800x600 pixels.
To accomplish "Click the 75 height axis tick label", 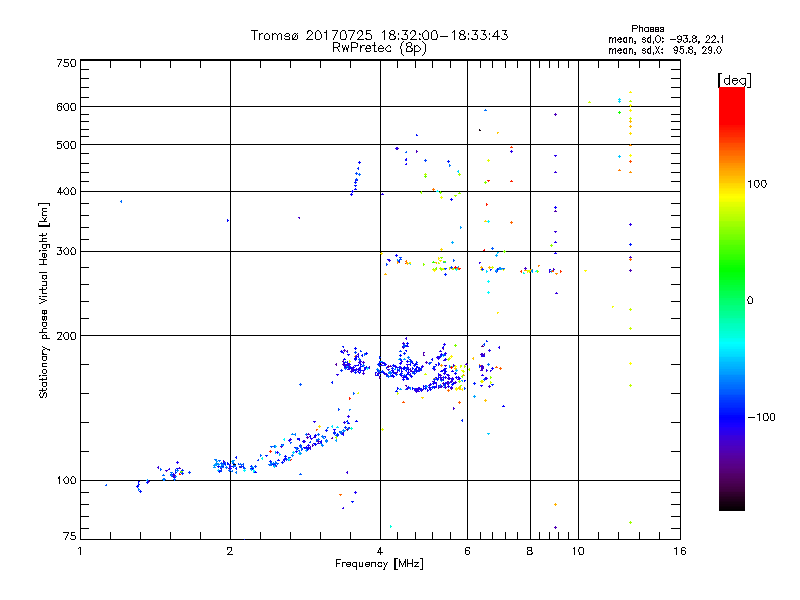I will pyautogui.click(x=70, y=536).
